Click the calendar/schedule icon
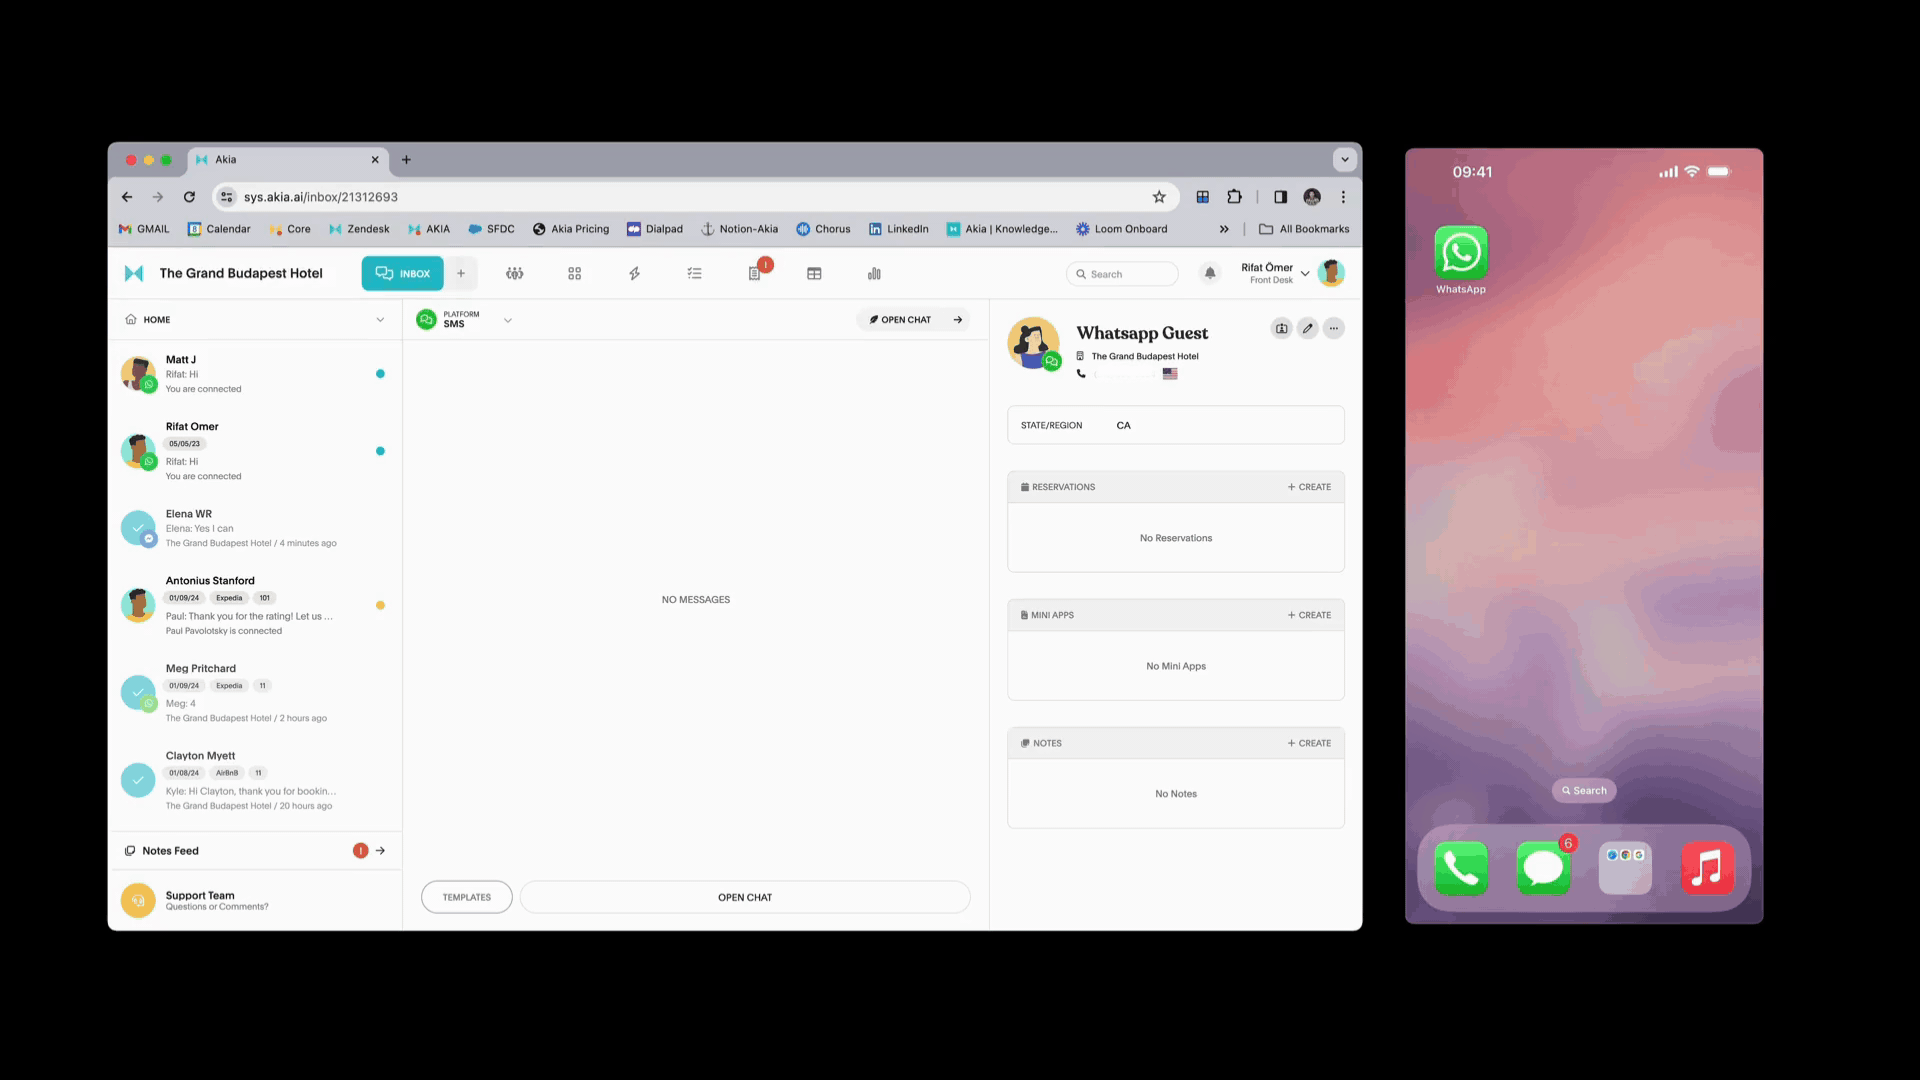Image resolution: width=1920 pixels, height=1080 pixels. 814,273
